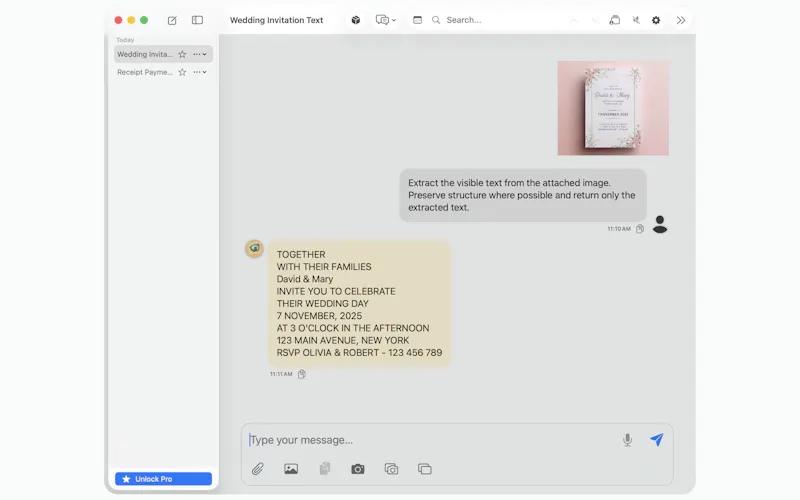Click the 11:10 AM timestamp
This screenshot has width=800, height=500.
click(x=619, y=229)
